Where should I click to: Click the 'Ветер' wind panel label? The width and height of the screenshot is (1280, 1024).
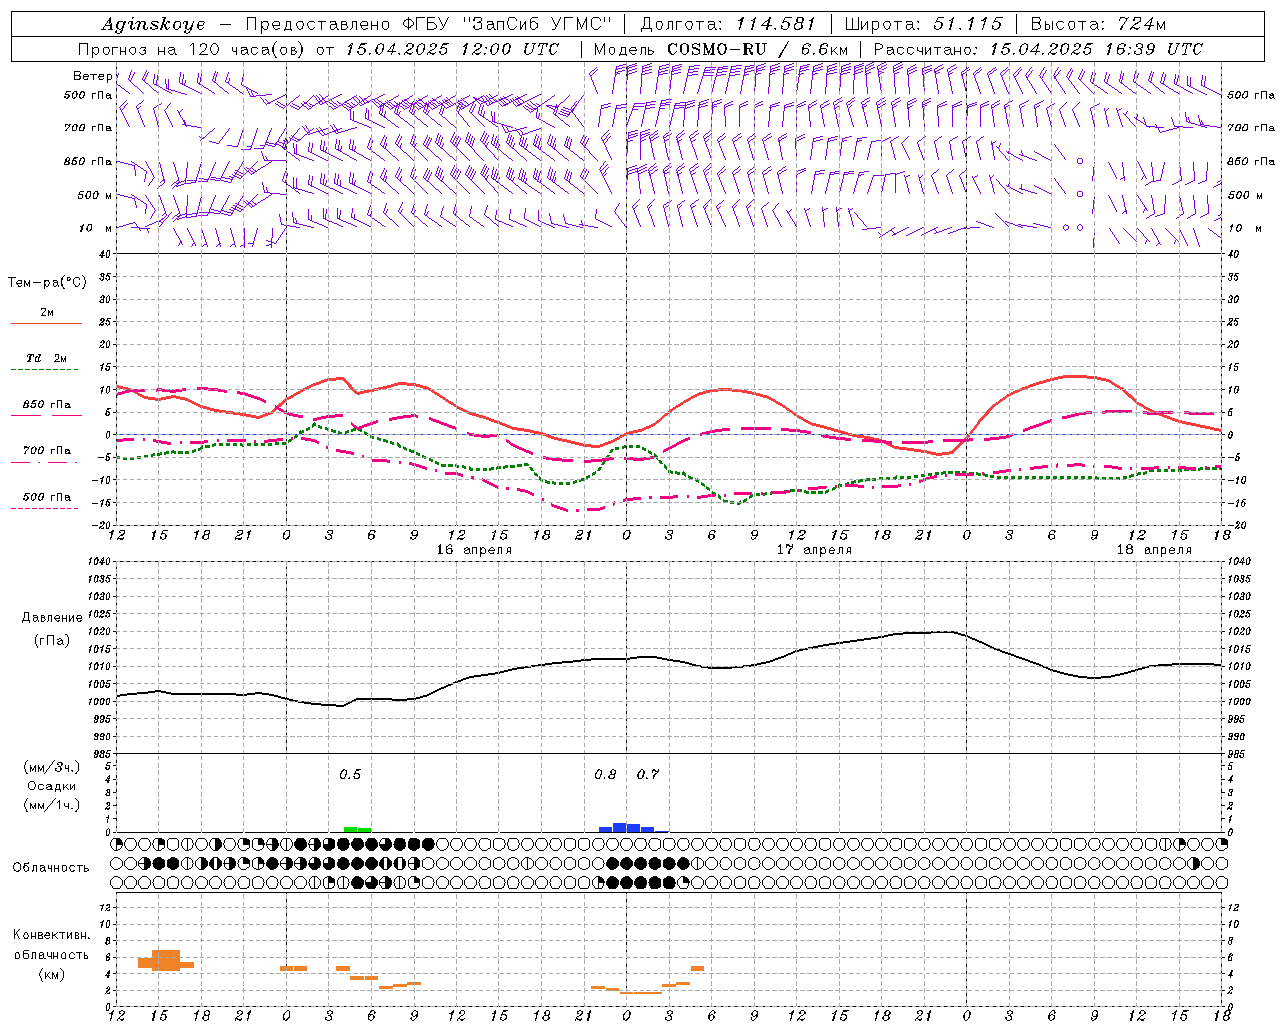click(92, 76)
